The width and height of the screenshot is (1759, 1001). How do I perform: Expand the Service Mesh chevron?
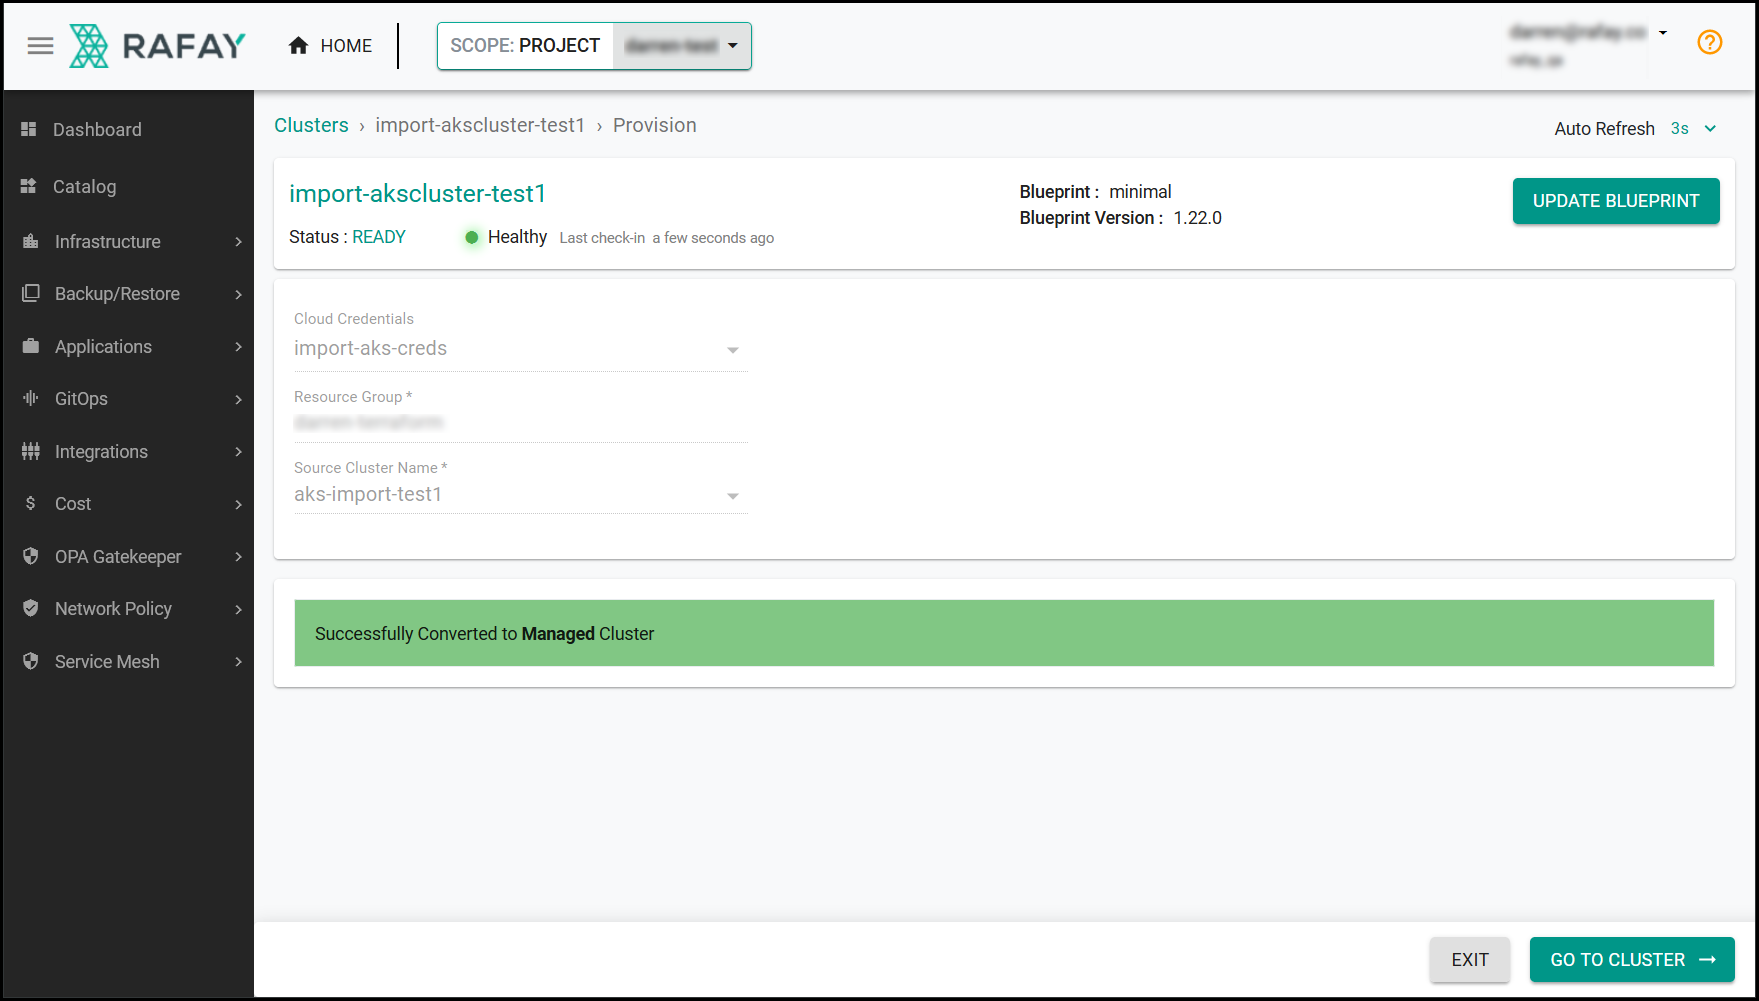point(238,662)
